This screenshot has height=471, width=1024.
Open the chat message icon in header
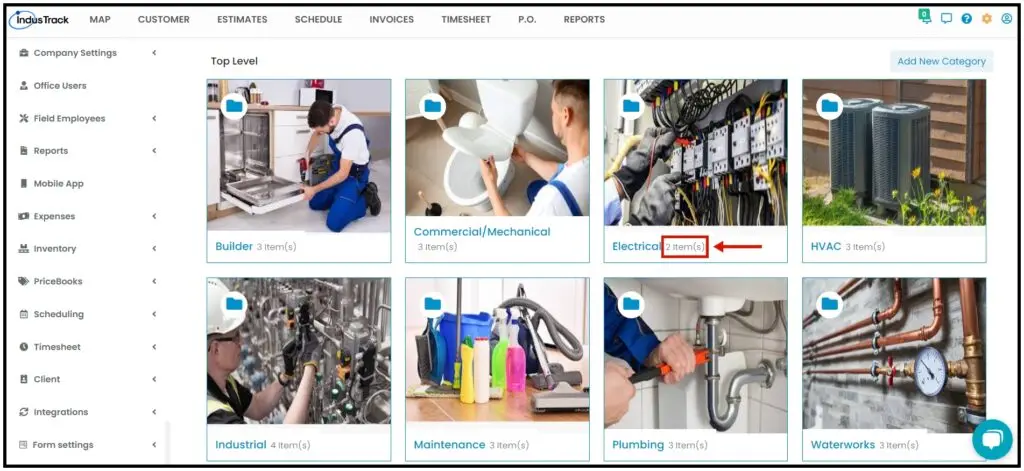[946, 19]
